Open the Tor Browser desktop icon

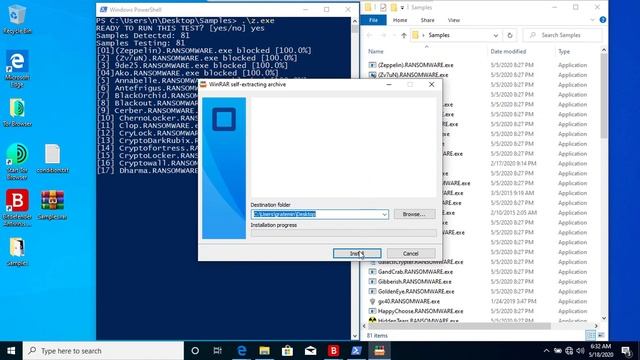(17, 112)
